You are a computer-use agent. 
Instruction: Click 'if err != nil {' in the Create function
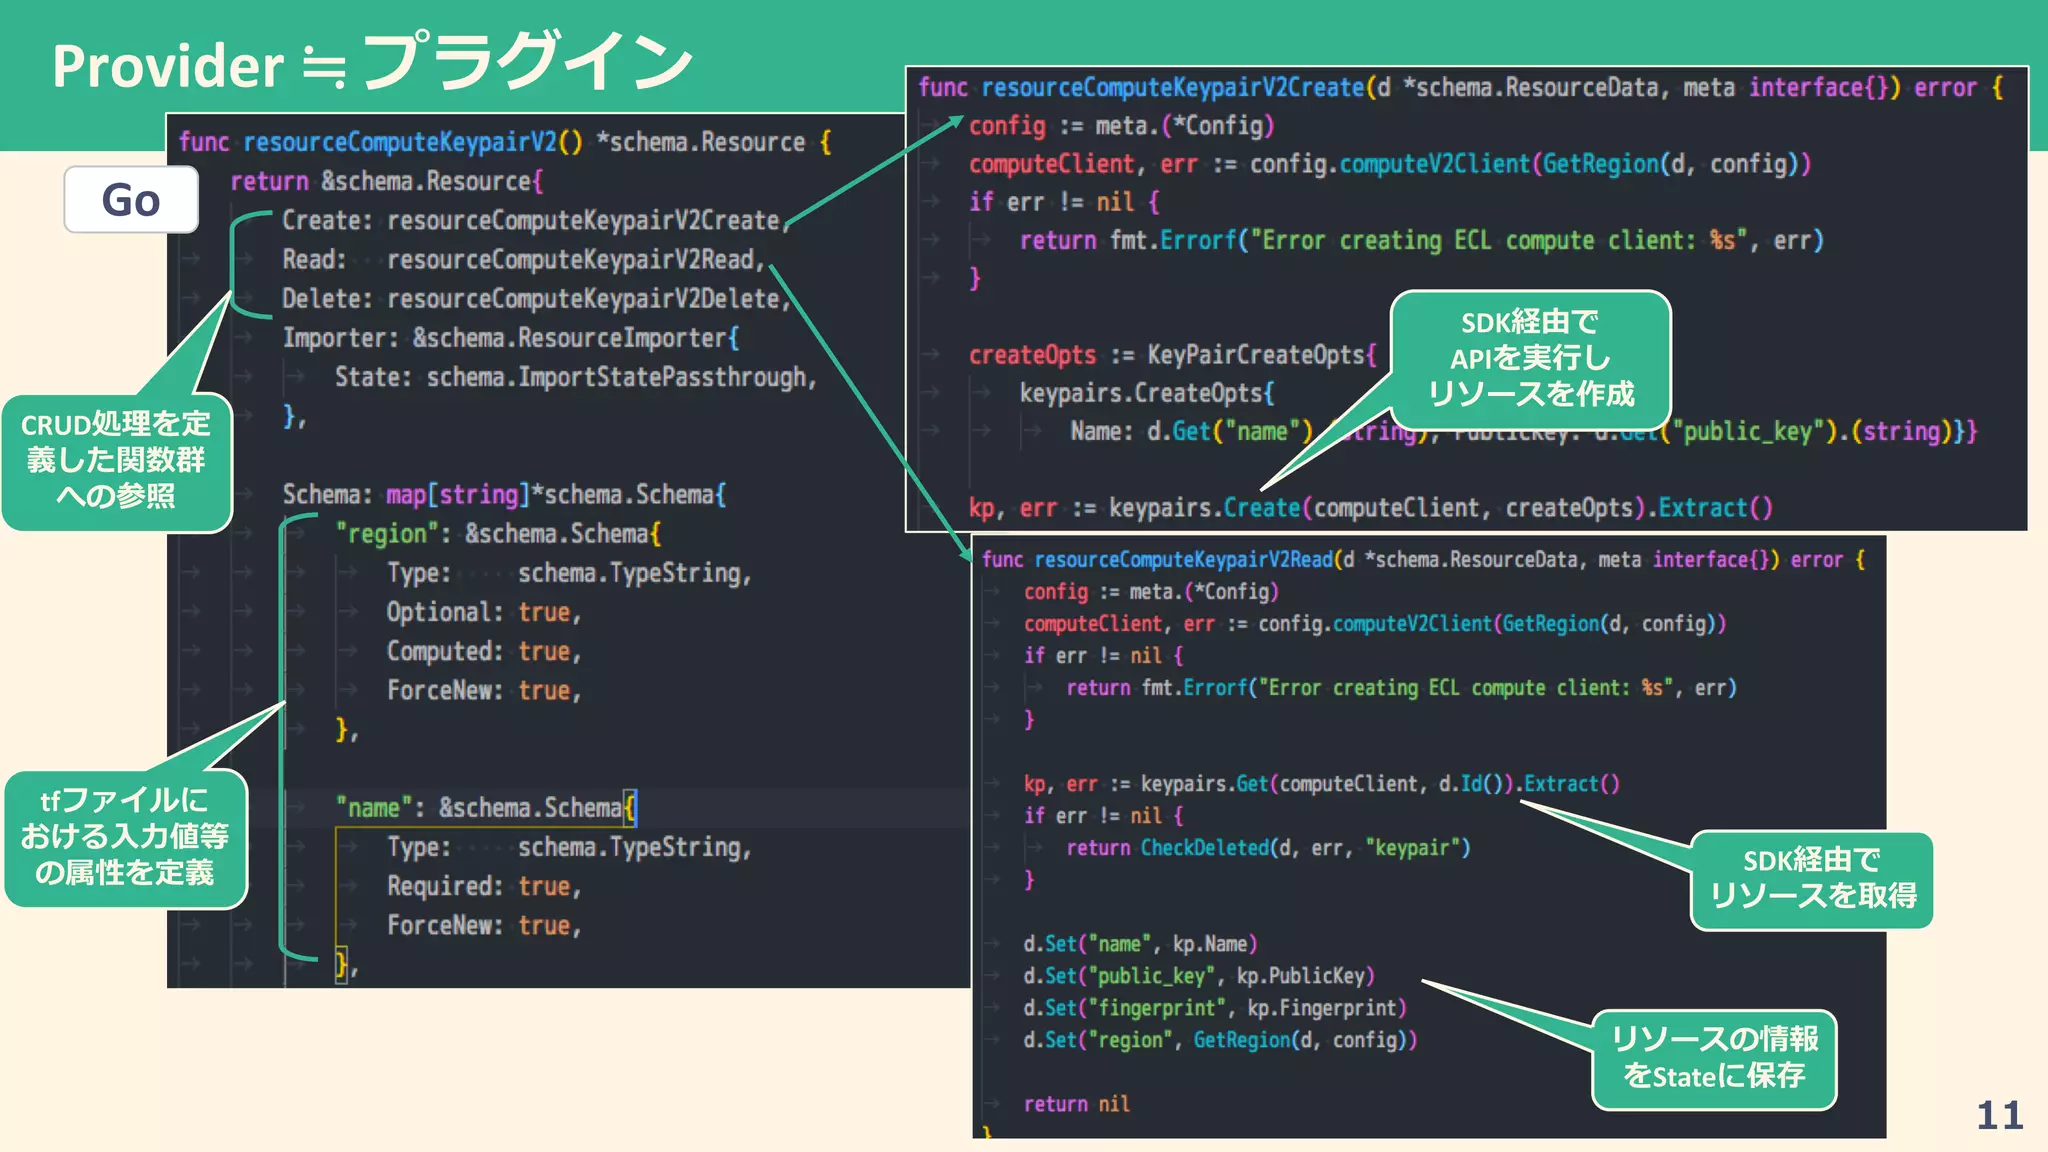click(x=1064, y=202)
